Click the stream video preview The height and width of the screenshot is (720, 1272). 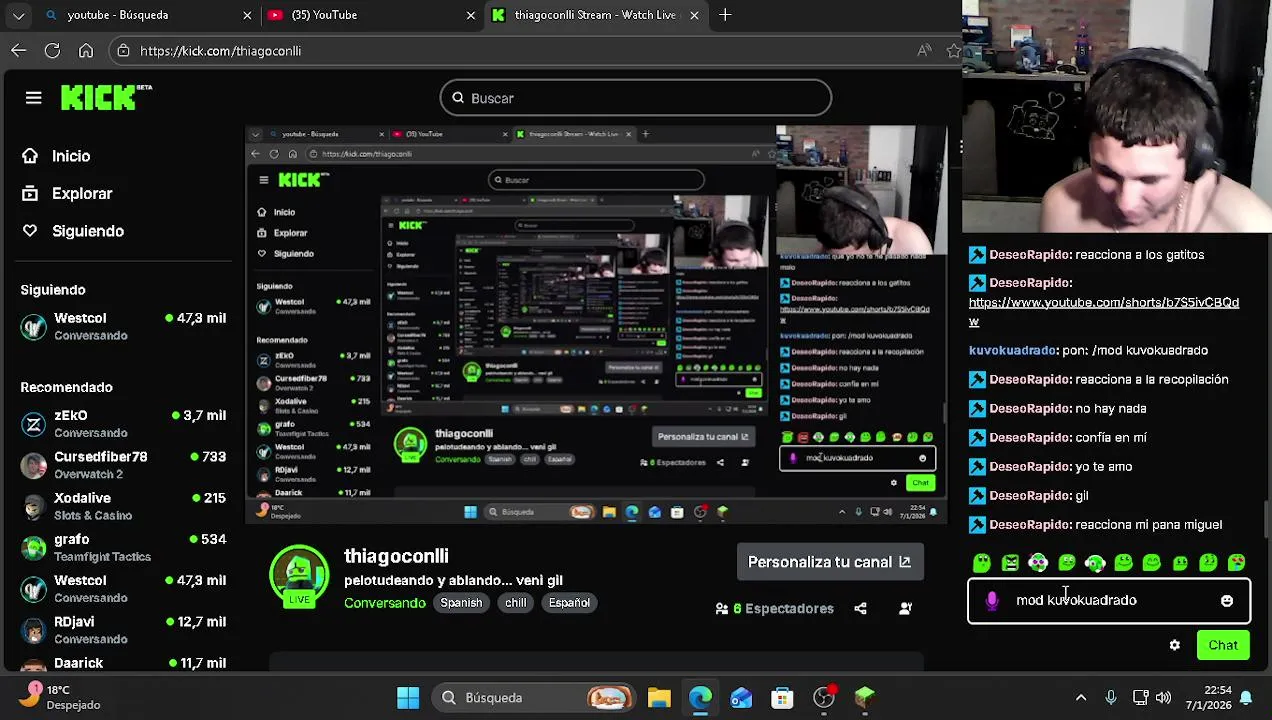click(x=597, y=324)
